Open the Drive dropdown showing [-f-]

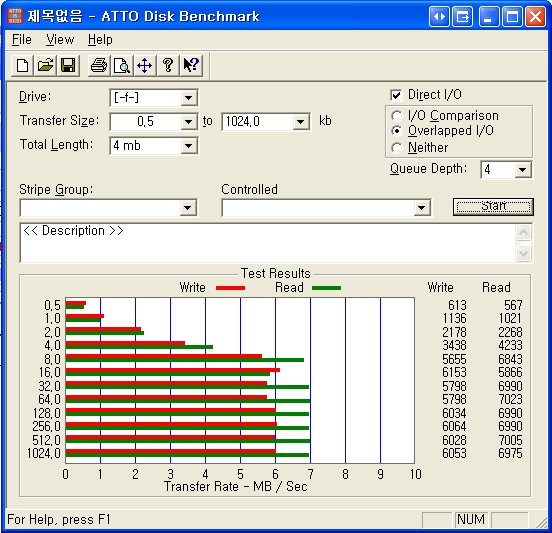tap(188, 98)
